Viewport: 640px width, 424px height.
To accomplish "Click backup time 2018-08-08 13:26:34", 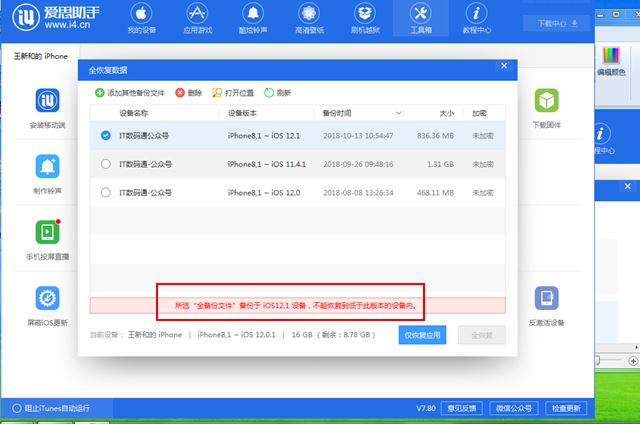I will point(358,192).
